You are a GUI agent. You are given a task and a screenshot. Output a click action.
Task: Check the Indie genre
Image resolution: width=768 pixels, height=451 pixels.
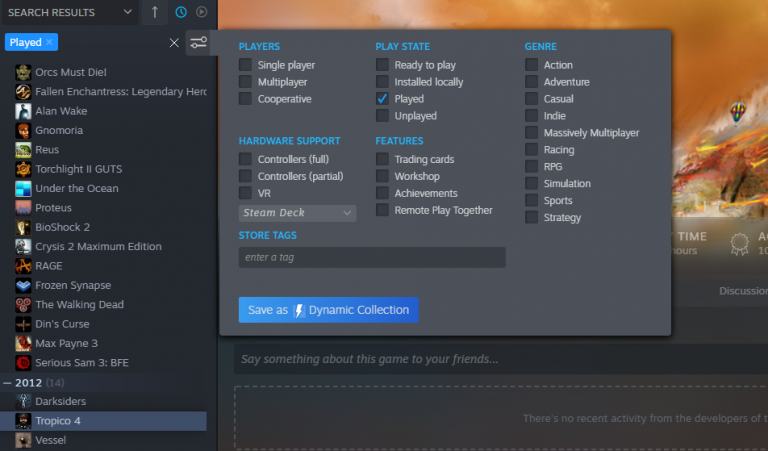[x=531, y=116]
